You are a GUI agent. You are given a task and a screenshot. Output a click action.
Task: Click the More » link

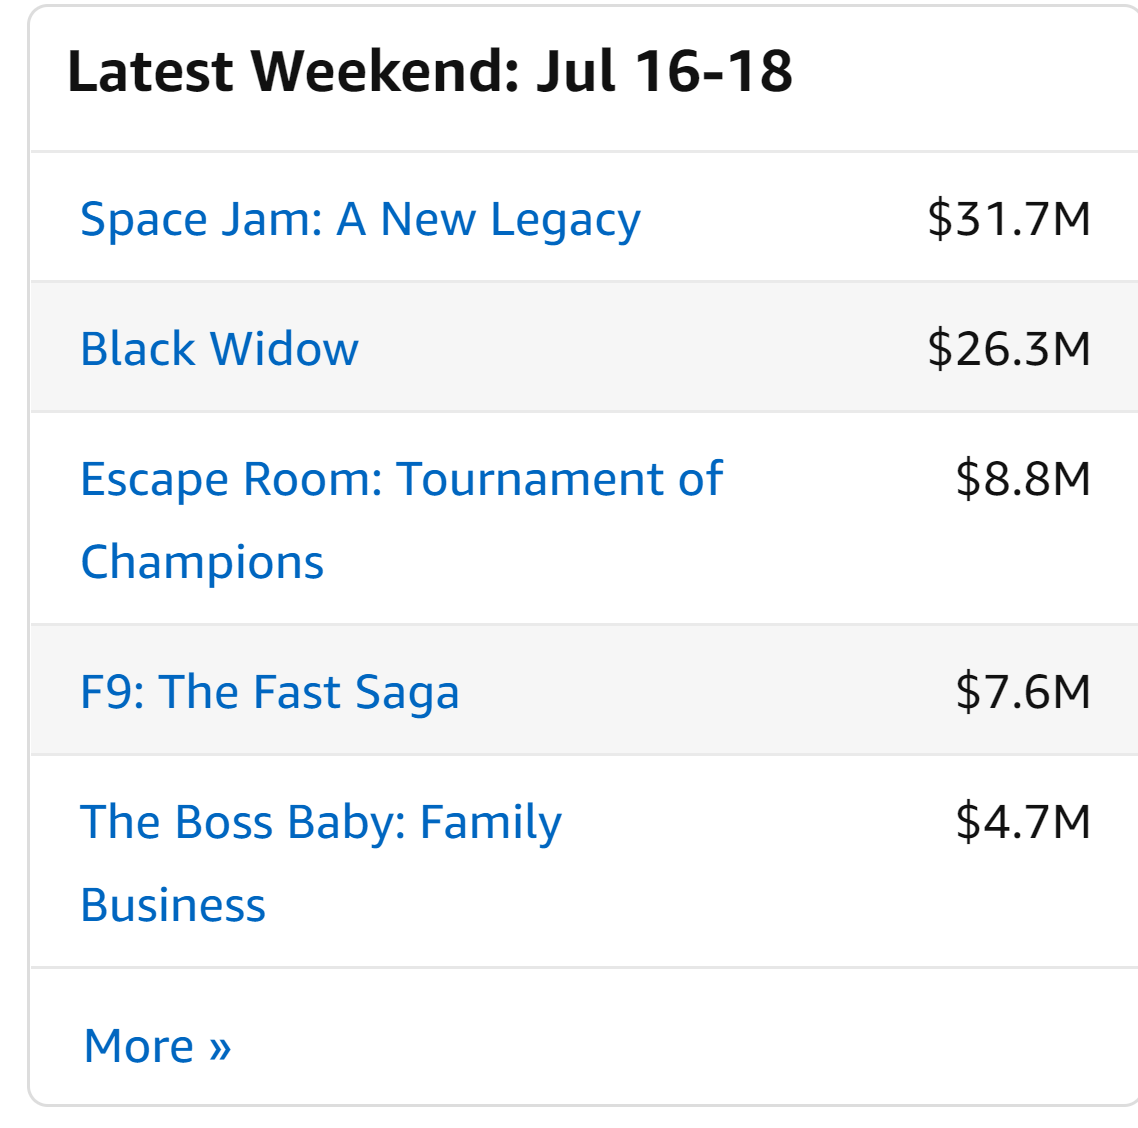pyautogui.click(x=157, y=1046)
